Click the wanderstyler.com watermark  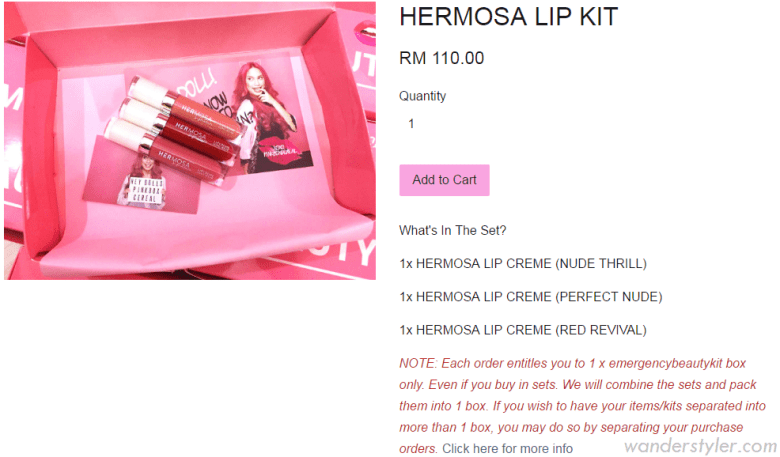(x=700, y=445)
